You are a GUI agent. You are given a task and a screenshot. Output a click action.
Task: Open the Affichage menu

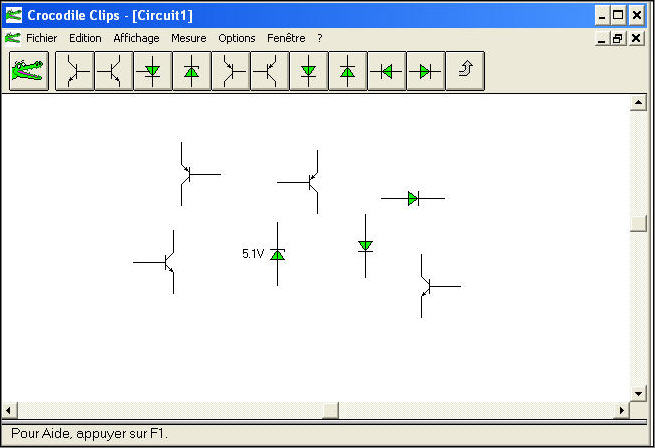[x=136, y=38]
